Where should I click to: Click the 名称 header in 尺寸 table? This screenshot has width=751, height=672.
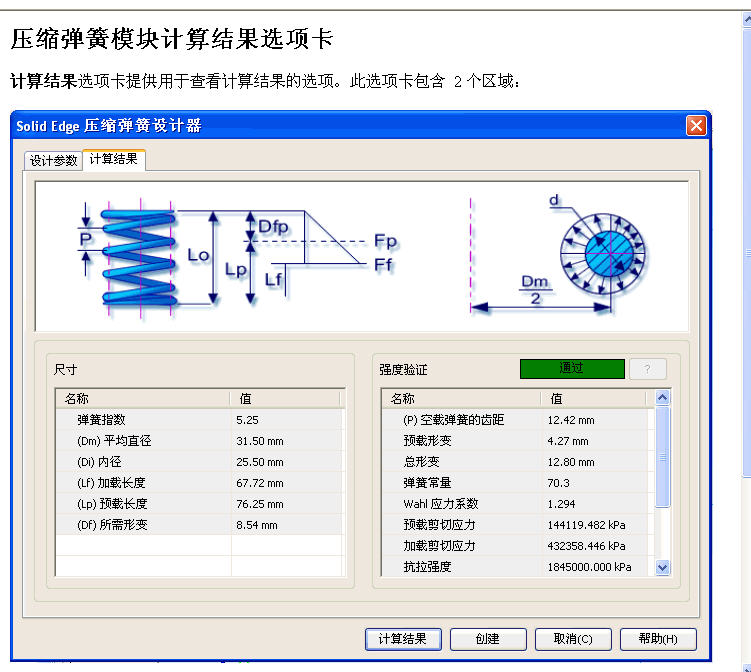(x=143, y=399)
